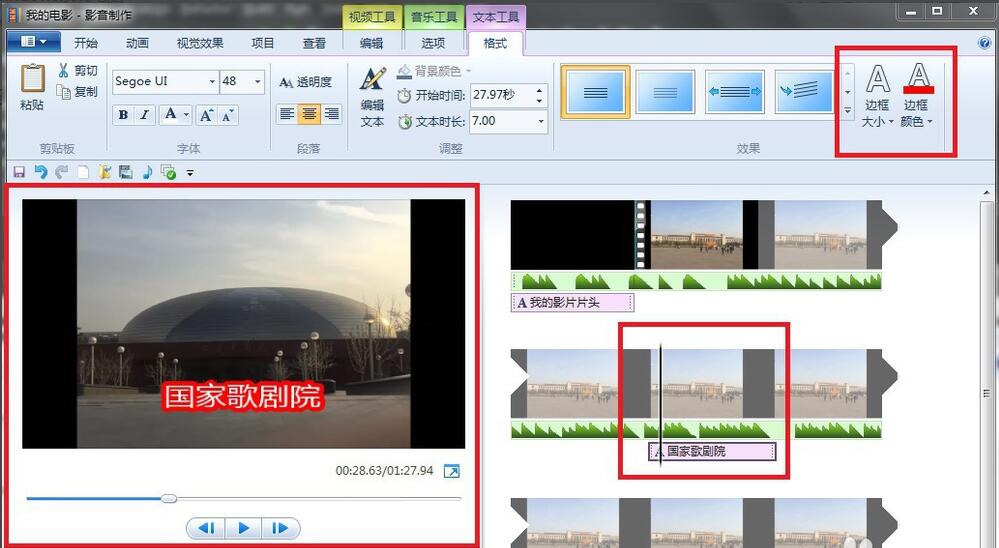Click the 开始时间 clock icon
This screenshot has width=999, height=548.
(x=404, y=96)
